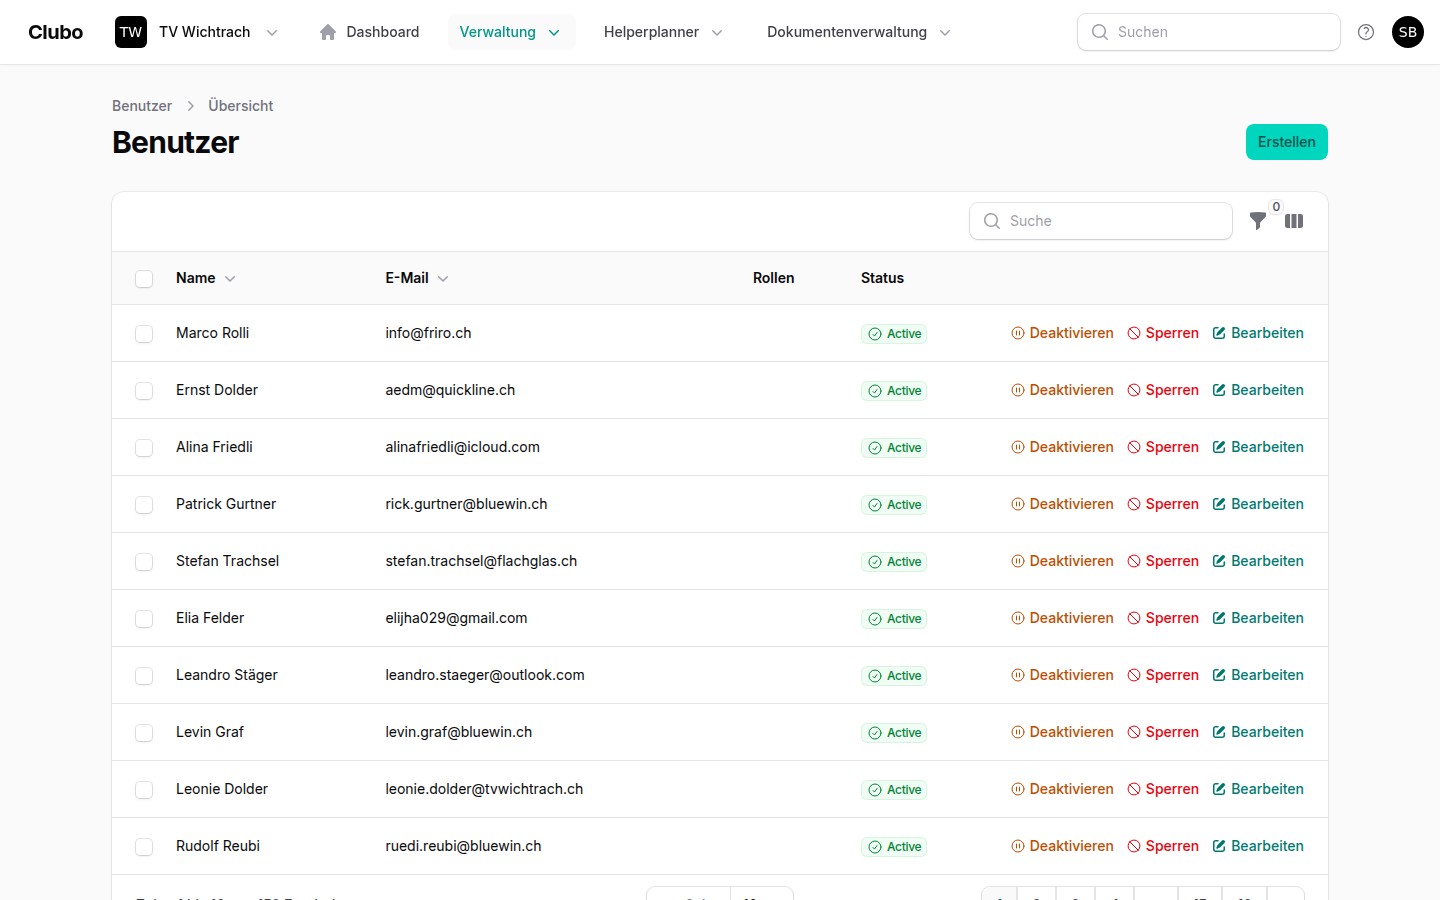This screenshot has width=1440, height=900.
Task: Click Deaktivieren for Alina Friedli
Action: pyautogui.click(x=1062, y=447)
